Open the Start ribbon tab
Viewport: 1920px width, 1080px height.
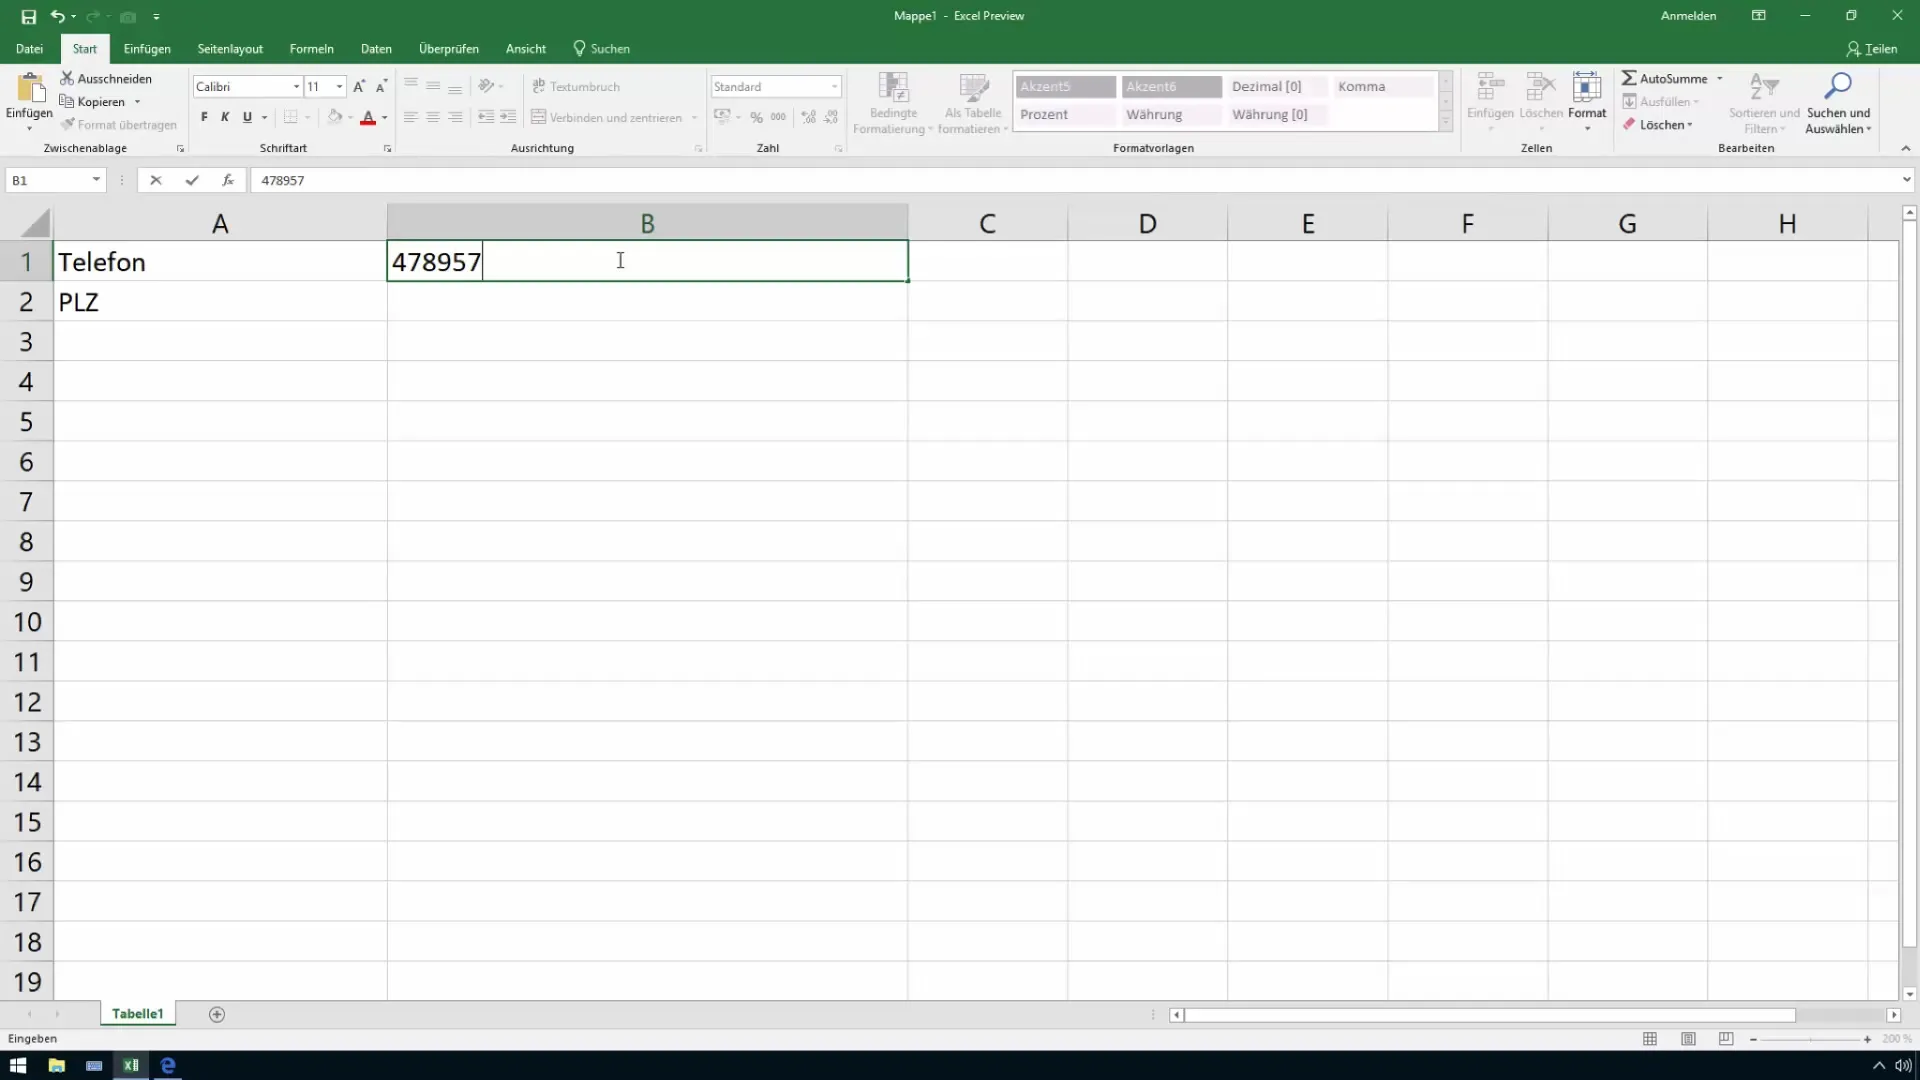pos(83,49)
